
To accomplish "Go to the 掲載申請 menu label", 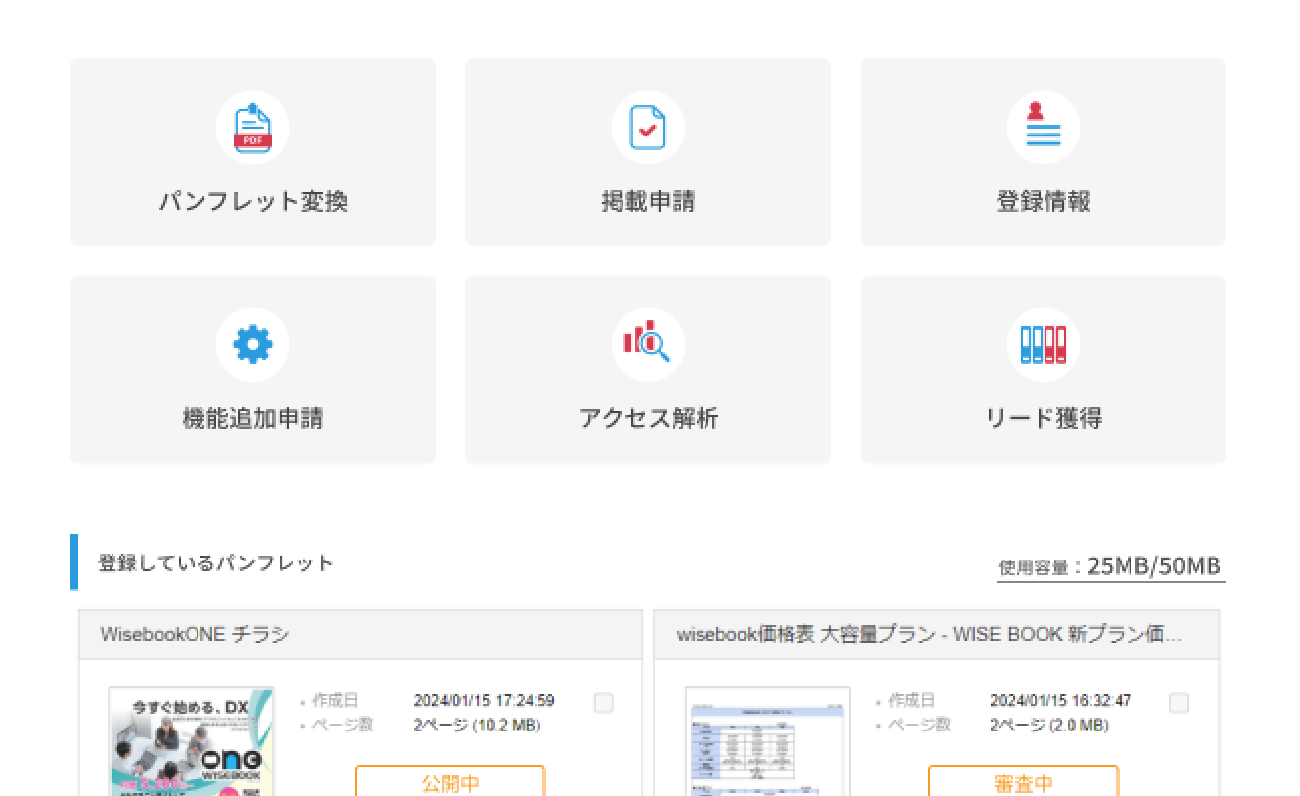I will pos(648,201).
